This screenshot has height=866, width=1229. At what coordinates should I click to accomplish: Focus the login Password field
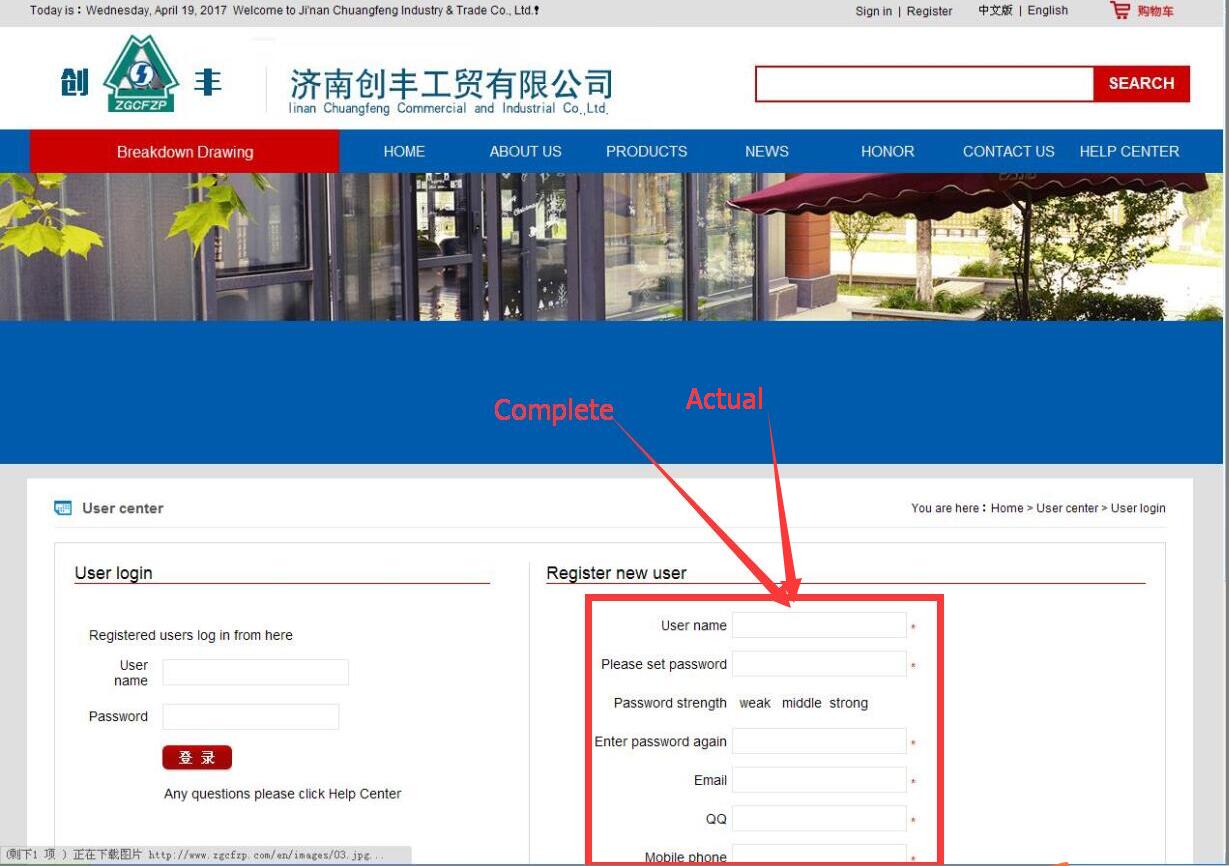click(x=250, y=717)
